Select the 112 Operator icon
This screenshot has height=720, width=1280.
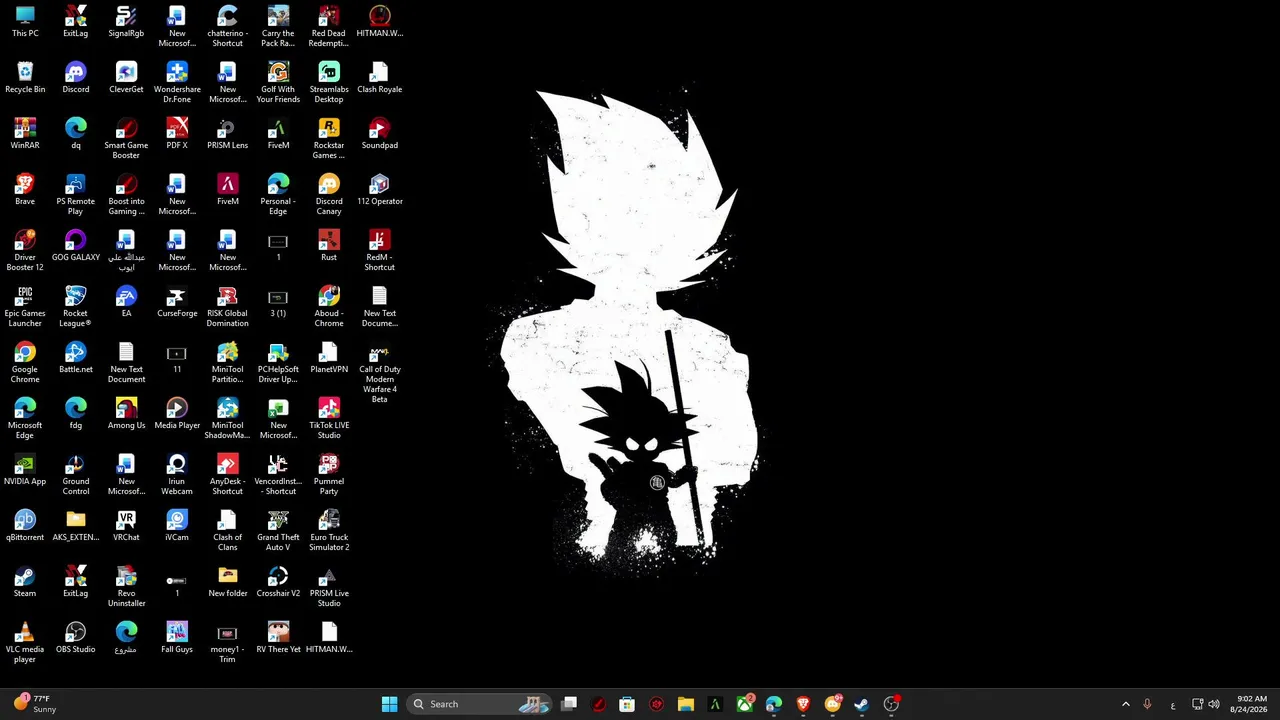pos(379,190)
